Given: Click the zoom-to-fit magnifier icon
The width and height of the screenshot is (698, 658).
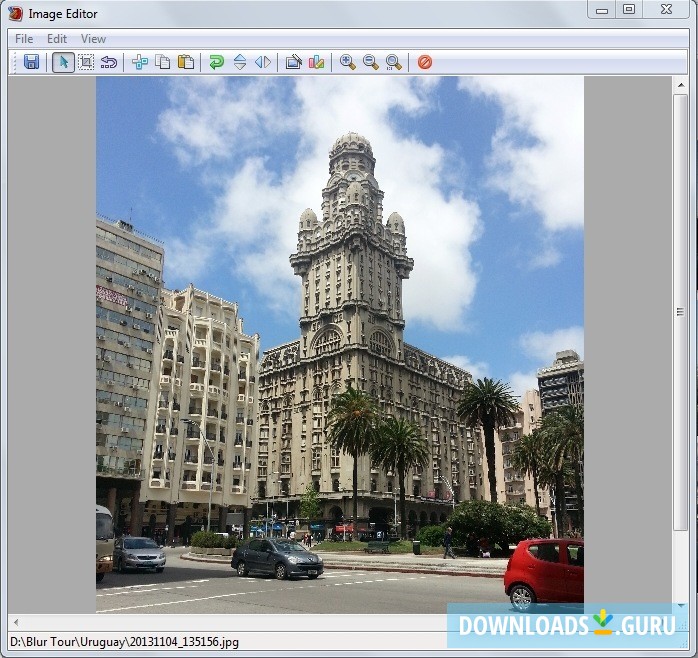Looking at the screenshot, I should (394, 62).
